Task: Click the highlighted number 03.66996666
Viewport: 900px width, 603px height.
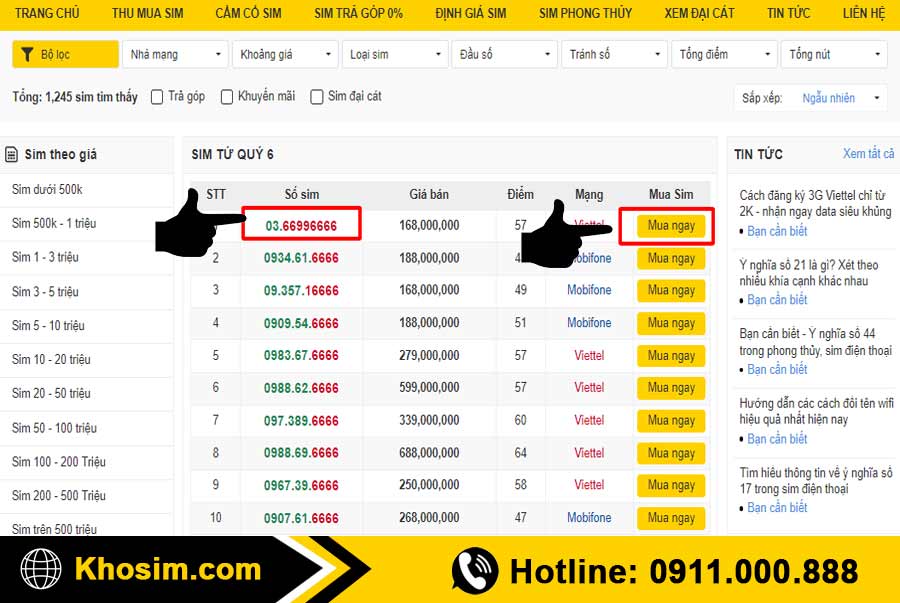Action: point(302,226)
